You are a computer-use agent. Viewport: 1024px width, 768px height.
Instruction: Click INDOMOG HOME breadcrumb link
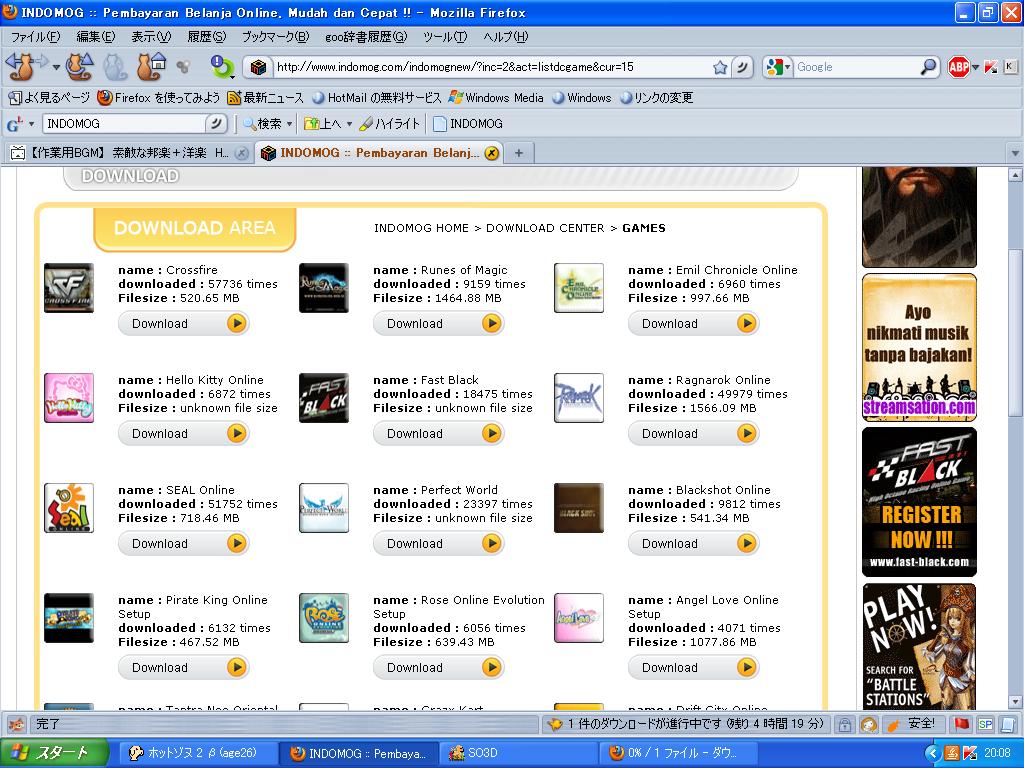point(421,228)
